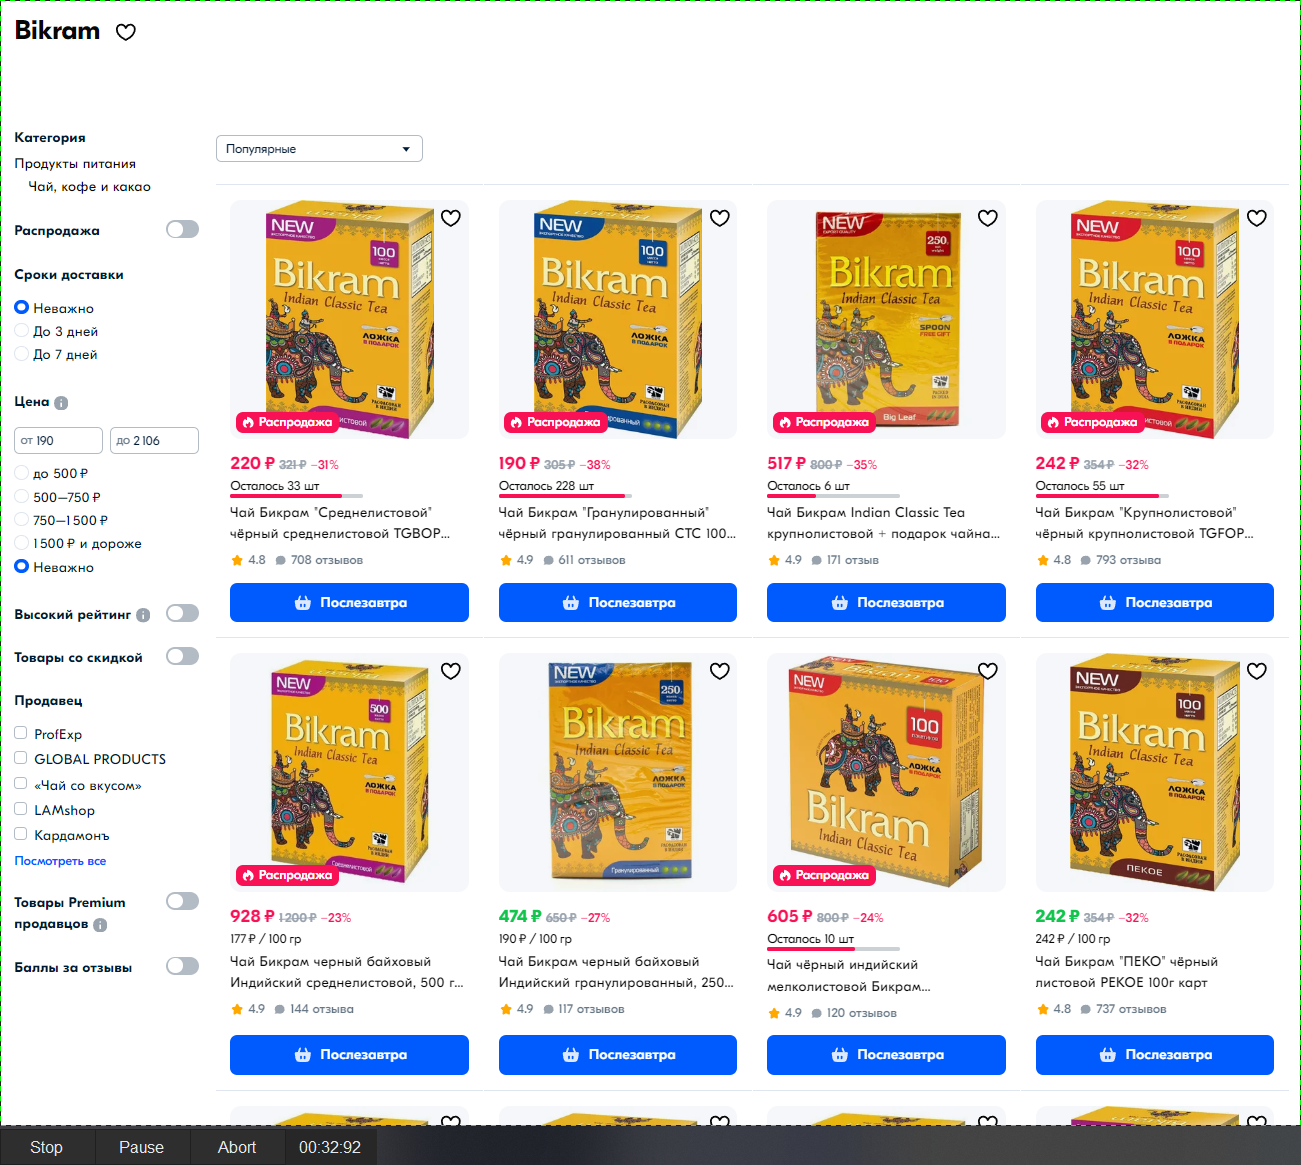Click Abort in the recorder bar
Viewport: 1301px width, 1165px height.
tap(237, 1147)
